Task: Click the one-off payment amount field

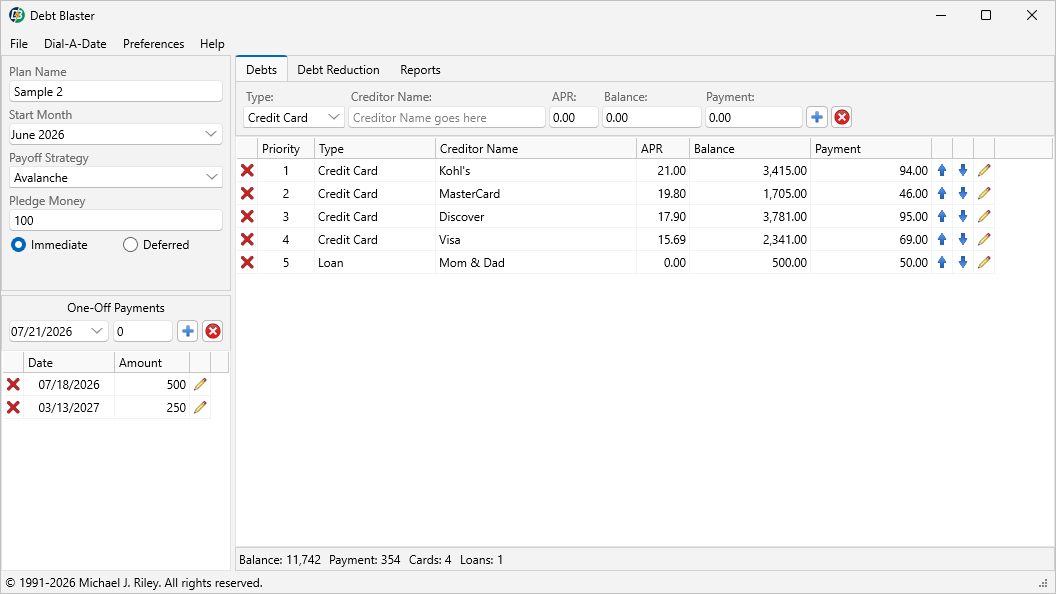Action: (143, 331)
